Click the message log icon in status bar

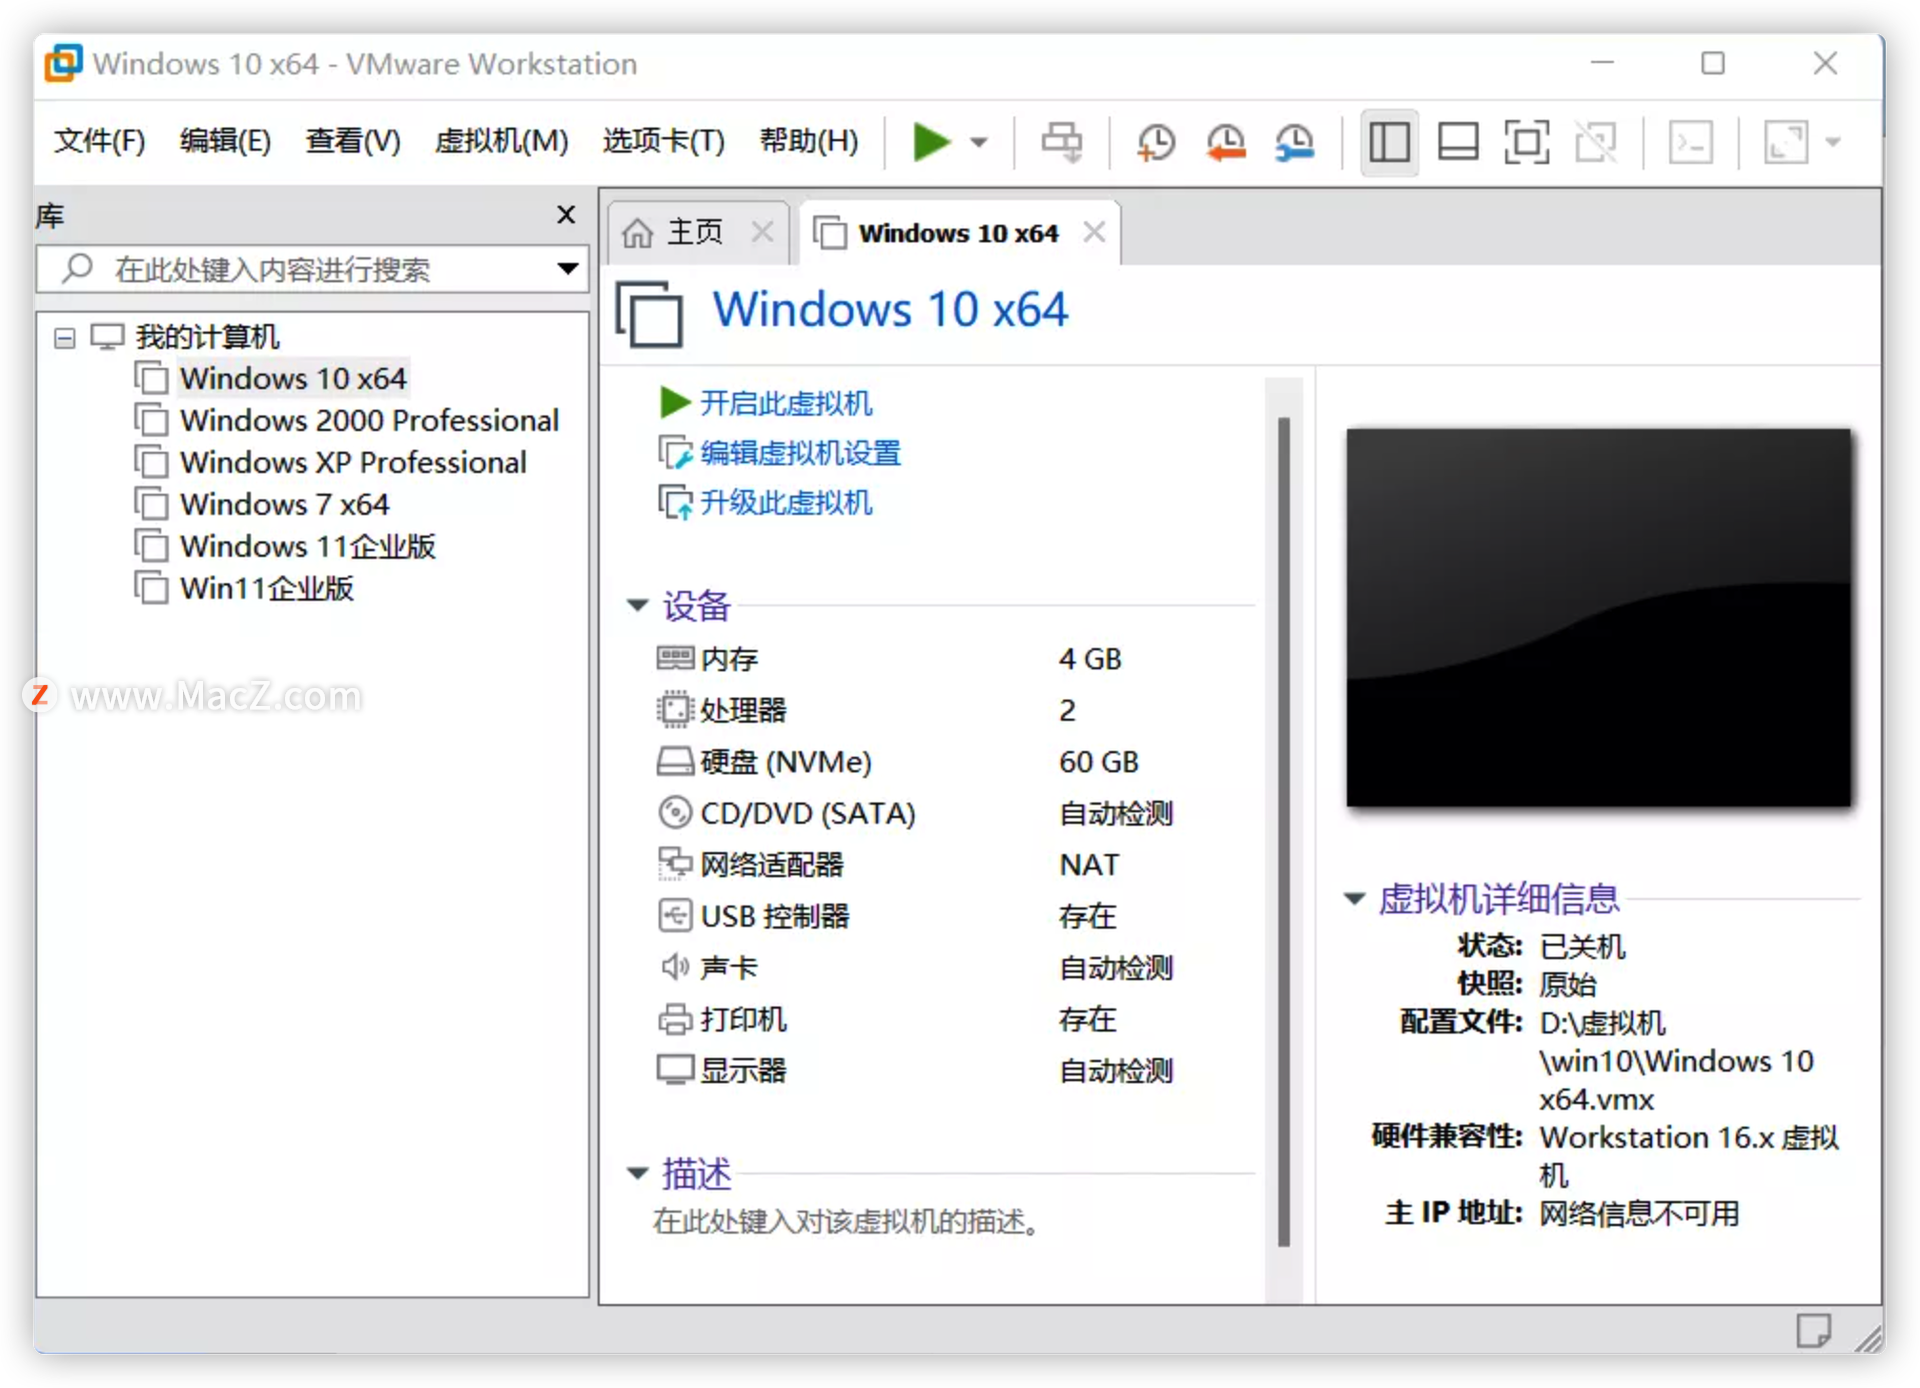click(x=1813, y=1331)
